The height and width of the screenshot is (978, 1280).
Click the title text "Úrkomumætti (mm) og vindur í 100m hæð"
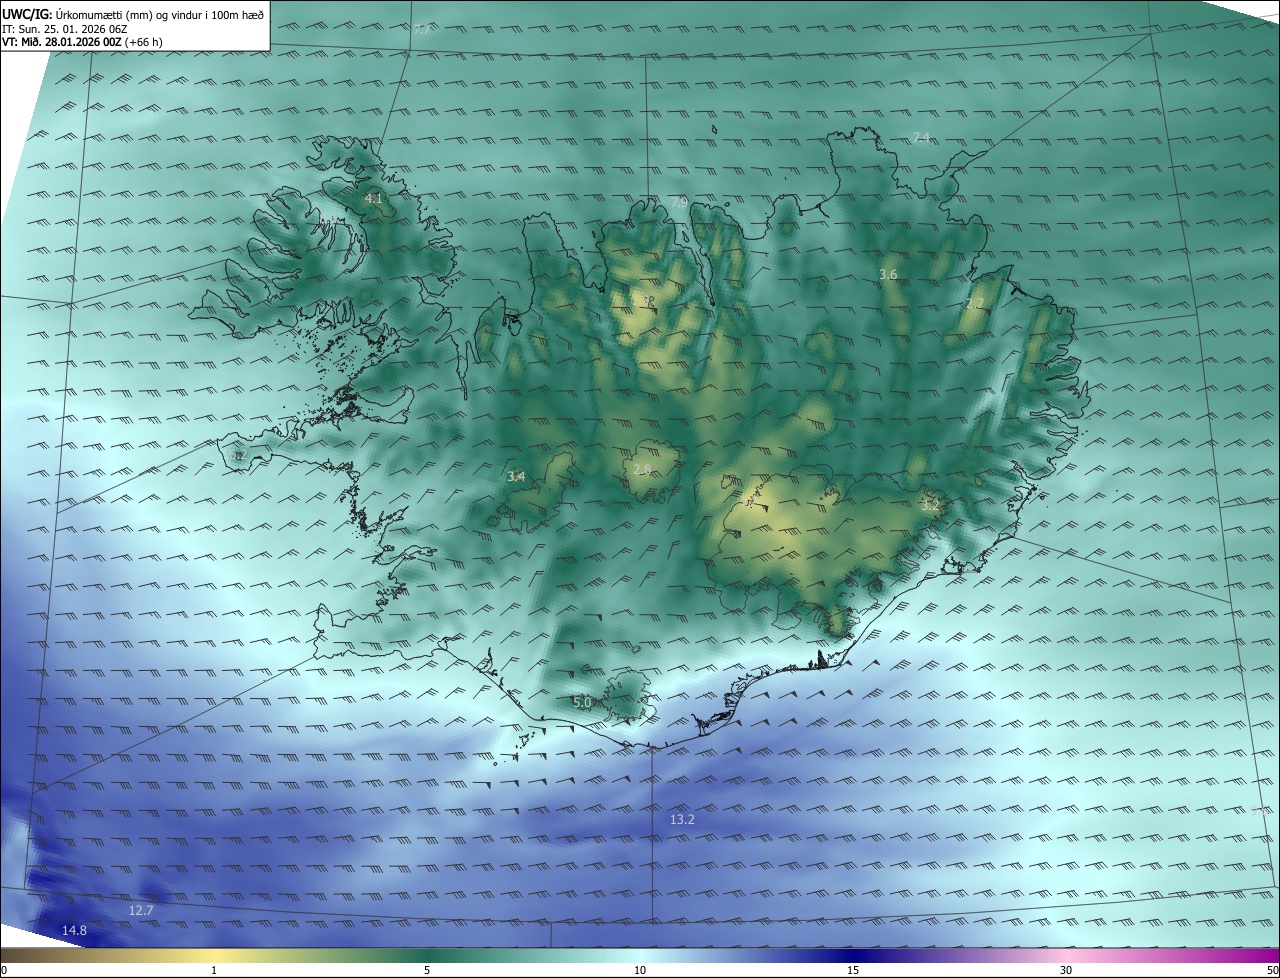tap(159, 14)
